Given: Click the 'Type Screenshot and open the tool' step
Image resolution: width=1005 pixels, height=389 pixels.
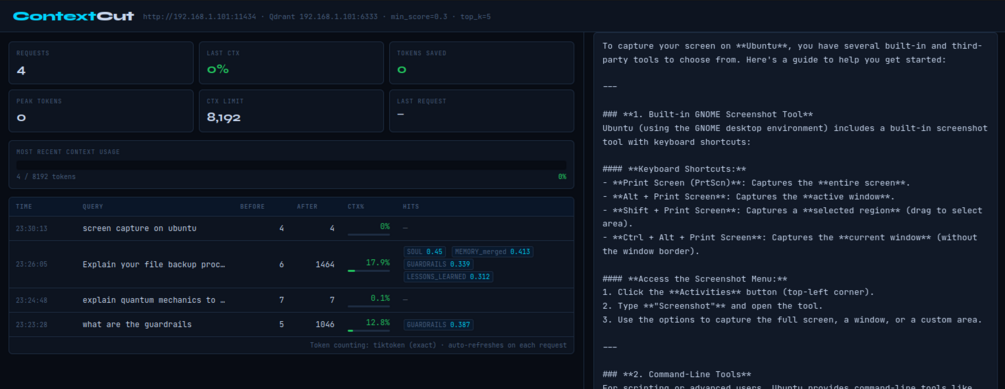Looking at the screenshot, I should click(x=712, y=306).
